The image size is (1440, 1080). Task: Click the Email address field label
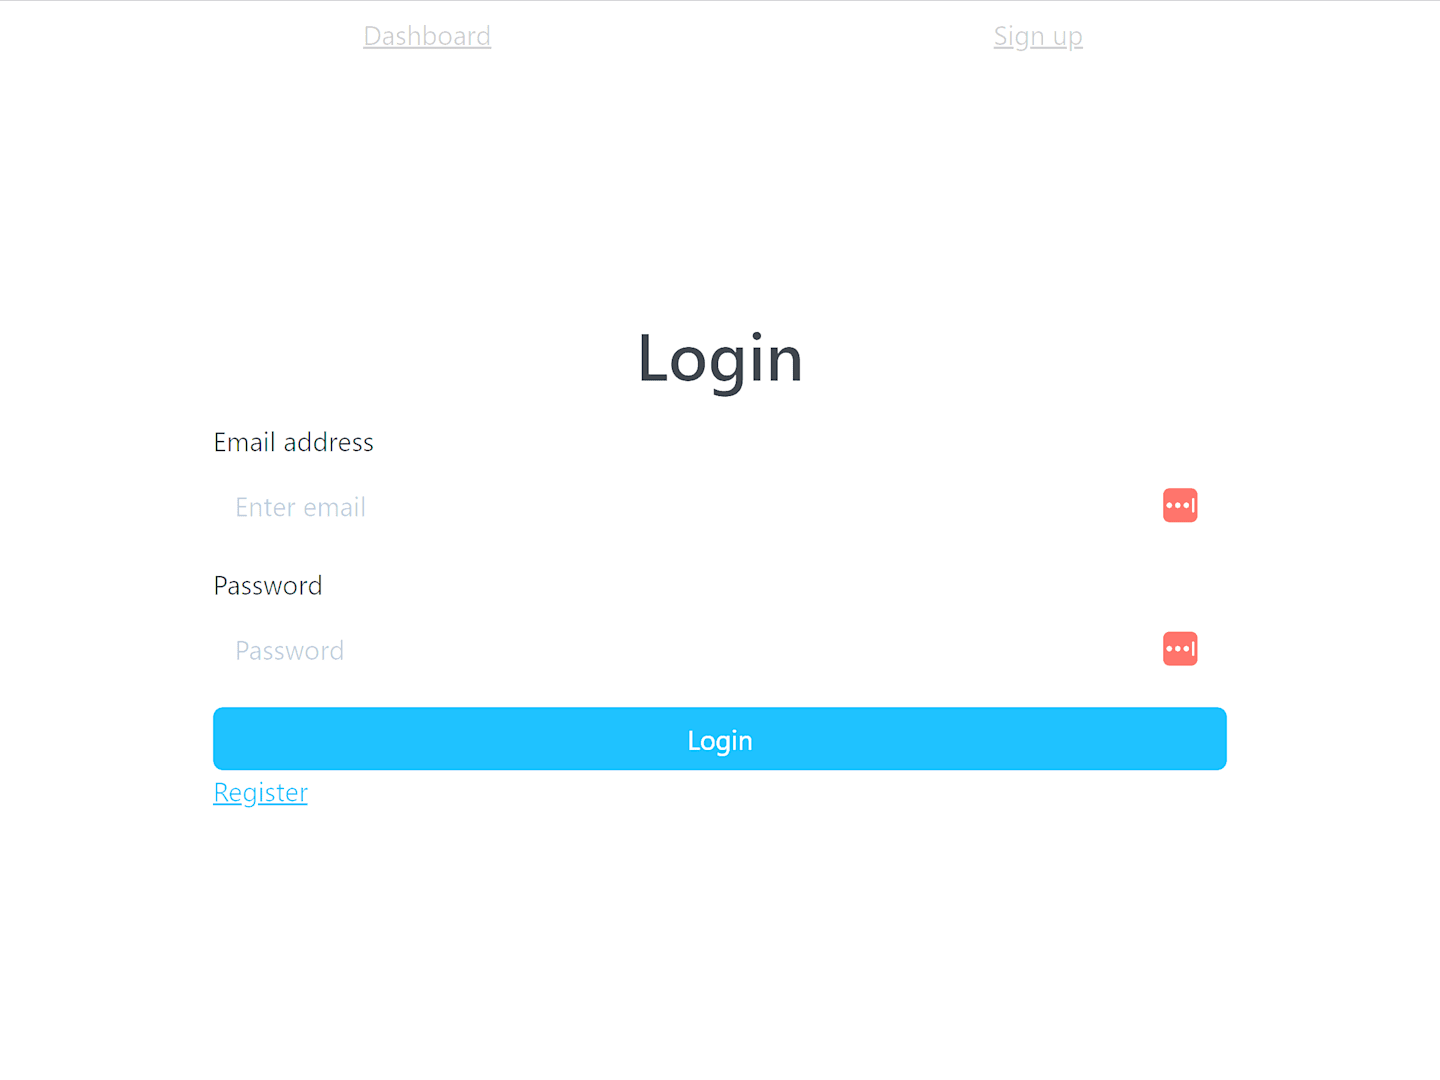coord(293,442)
